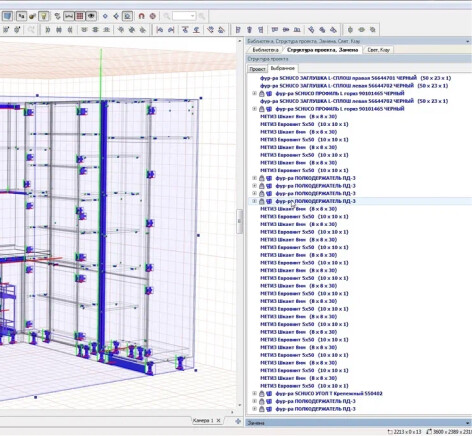Toggle the lightbulb lighting button
The height and width of the screenshot is (436, 472).
pos(44,16)
